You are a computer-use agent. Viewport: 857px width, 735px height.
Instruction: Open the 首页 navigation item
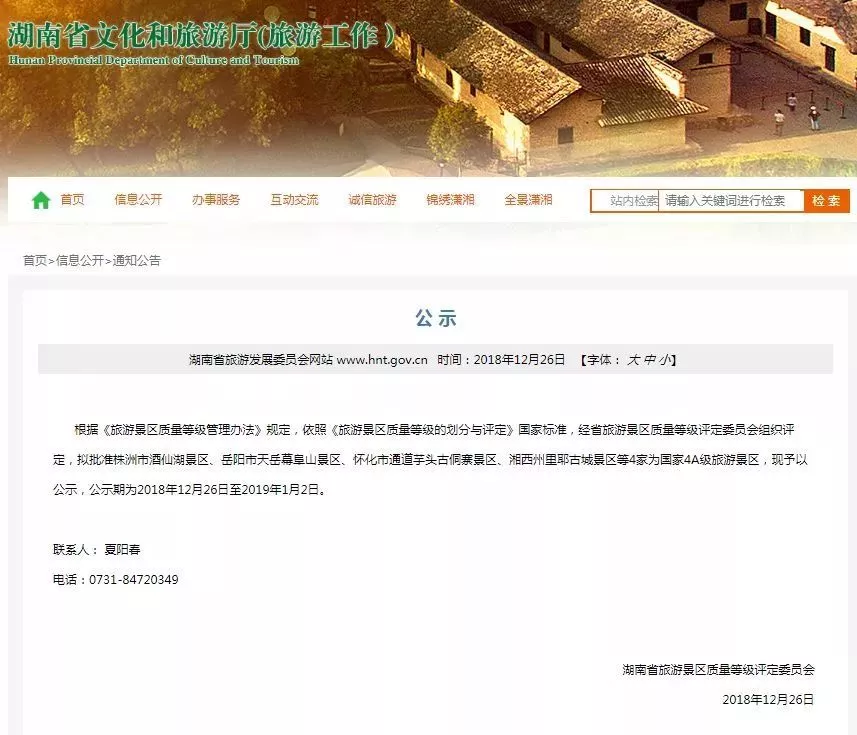point(72,200)
